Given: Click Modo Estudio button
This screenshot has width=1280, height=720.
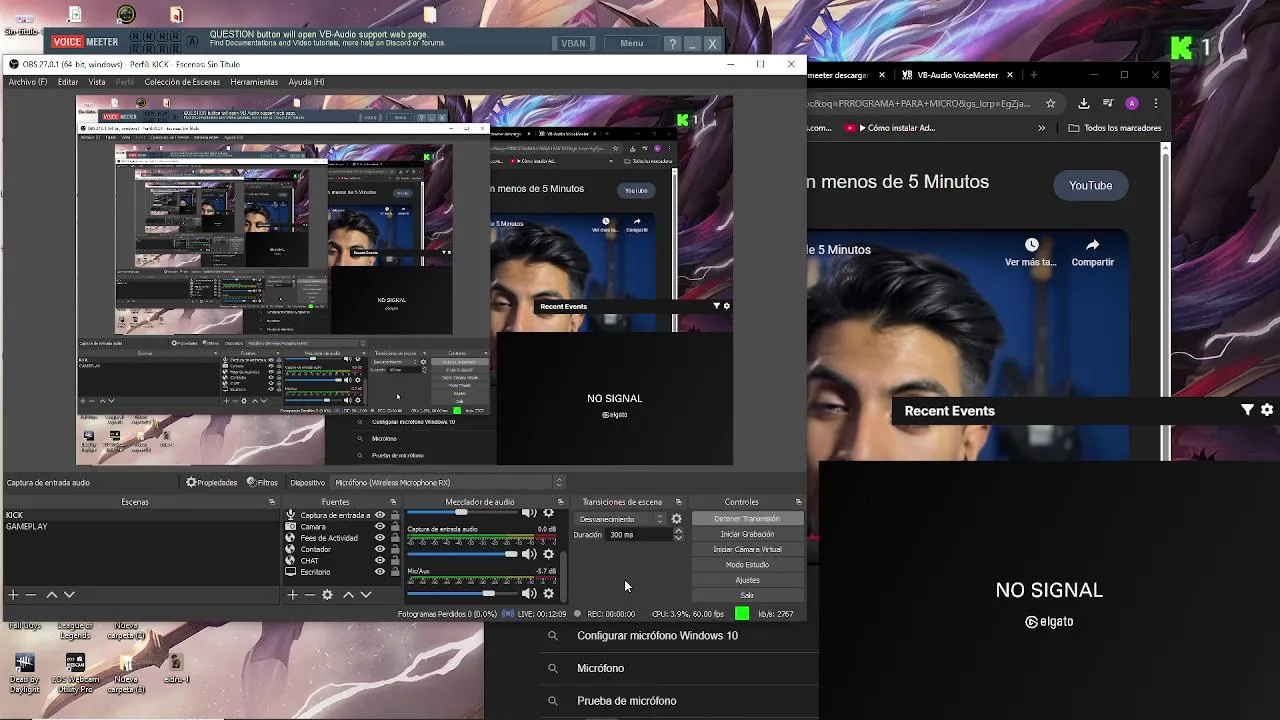Looking at the screenshot, I should pyautogui.click(x=747, y=565).
